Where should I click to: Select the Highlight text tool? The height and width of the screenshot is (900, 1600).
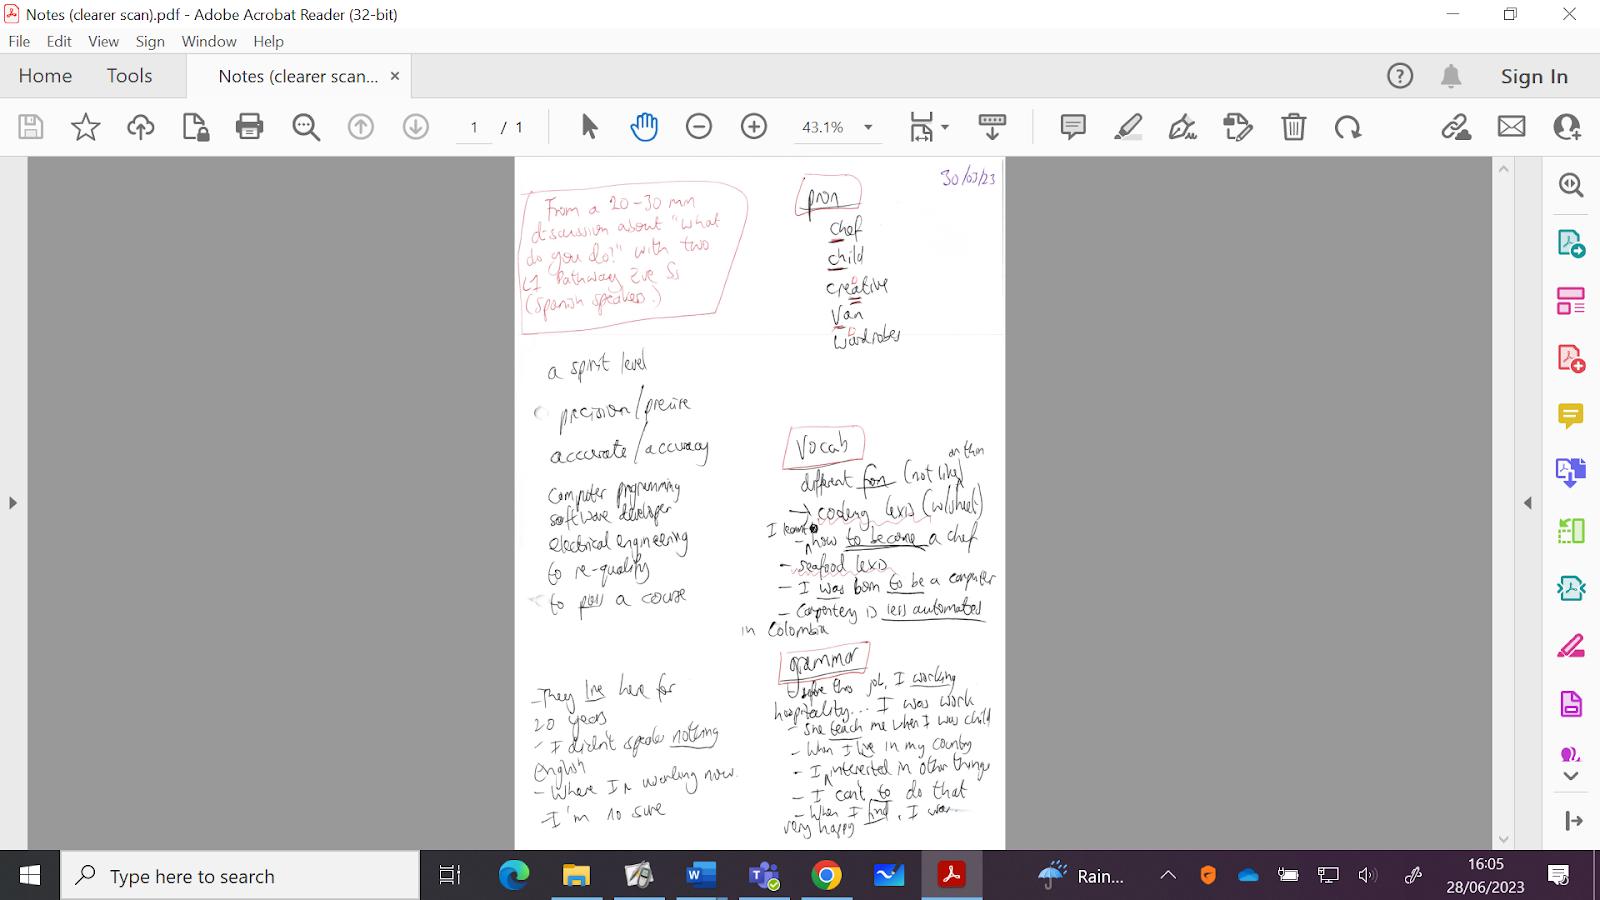[x=1128, y=127]
